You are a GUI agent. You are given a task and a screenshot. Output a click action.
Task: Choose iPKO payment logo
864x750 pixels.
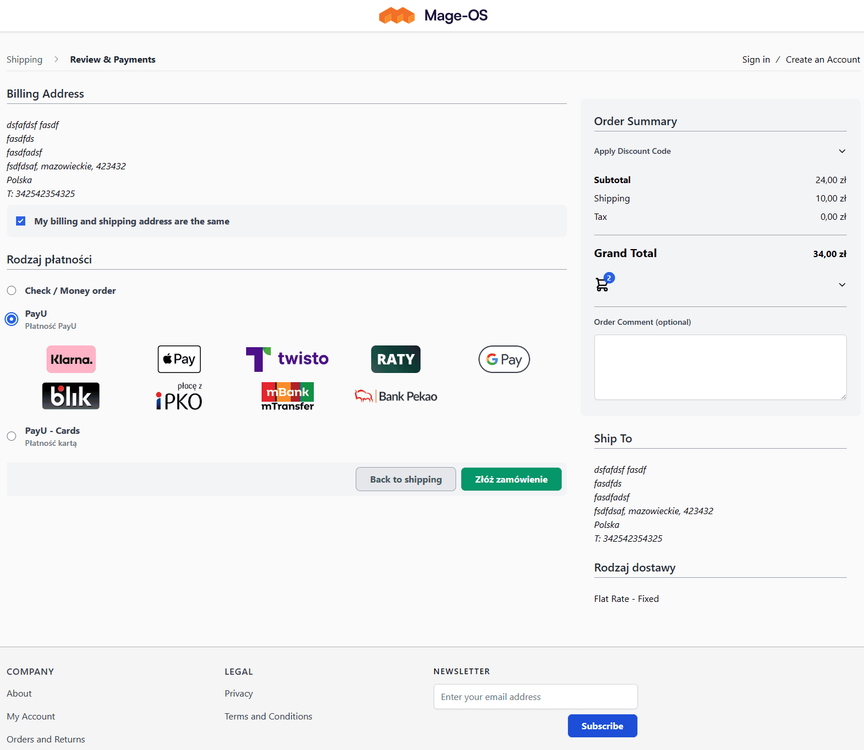[179, 396]
